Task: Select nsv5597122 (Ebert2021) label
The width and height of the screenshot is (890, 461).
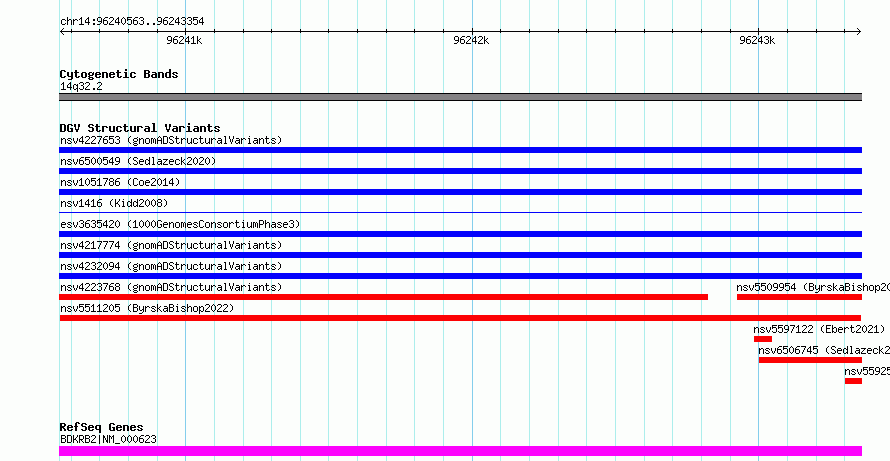Action: 819,329
